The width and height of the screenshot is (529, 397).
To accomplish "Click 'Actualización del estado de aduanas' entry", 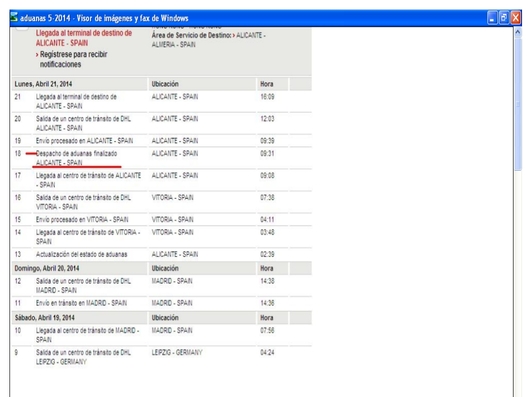I will click(x=82, y=254).
